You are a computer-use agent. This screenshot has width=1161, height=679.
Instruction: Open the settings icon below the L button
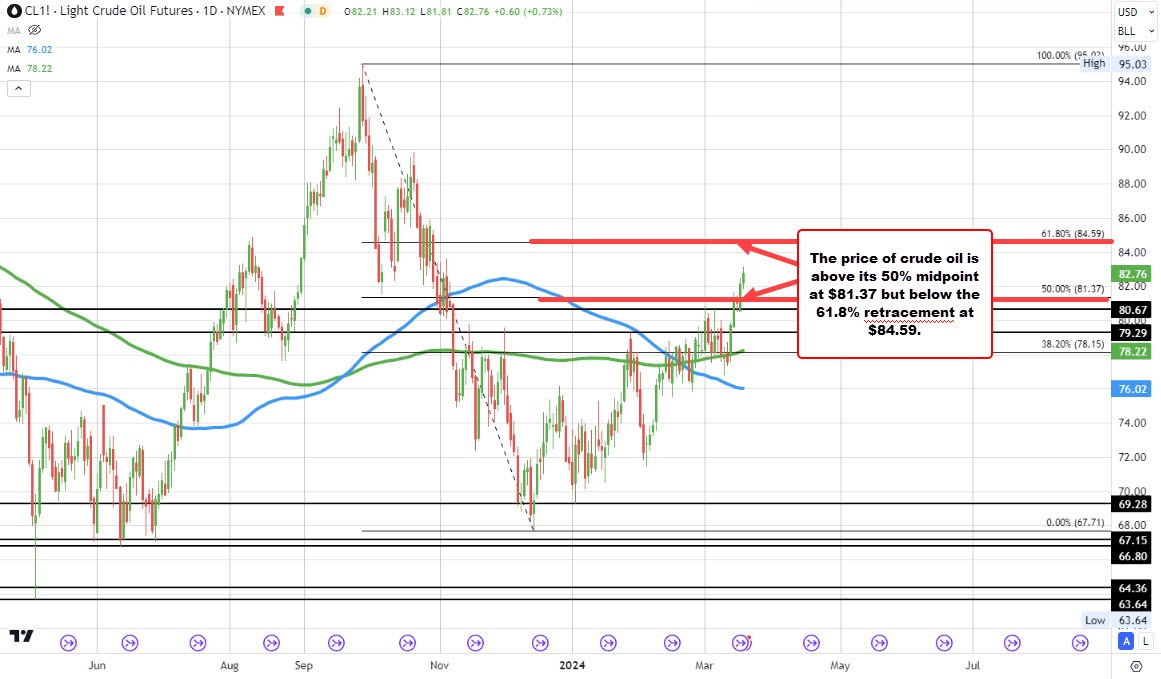click(1136, 666)
